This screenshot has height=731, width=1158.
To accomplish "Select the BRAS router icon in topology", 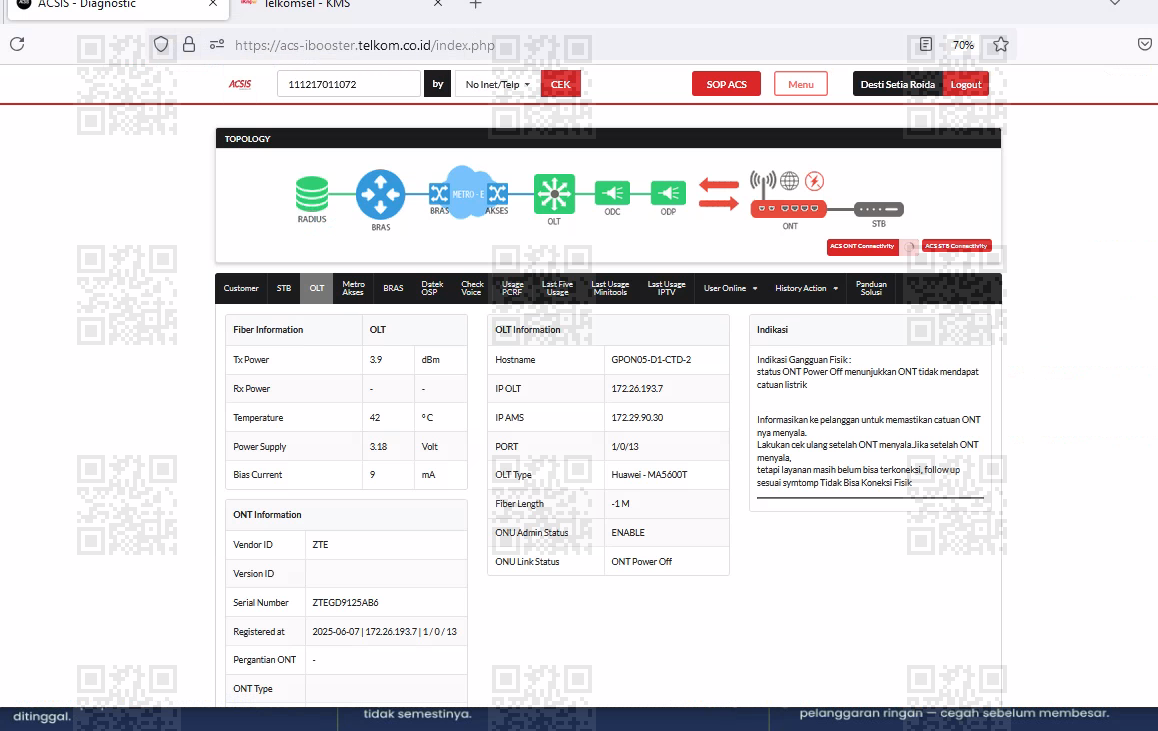I will tap(380, 194).
